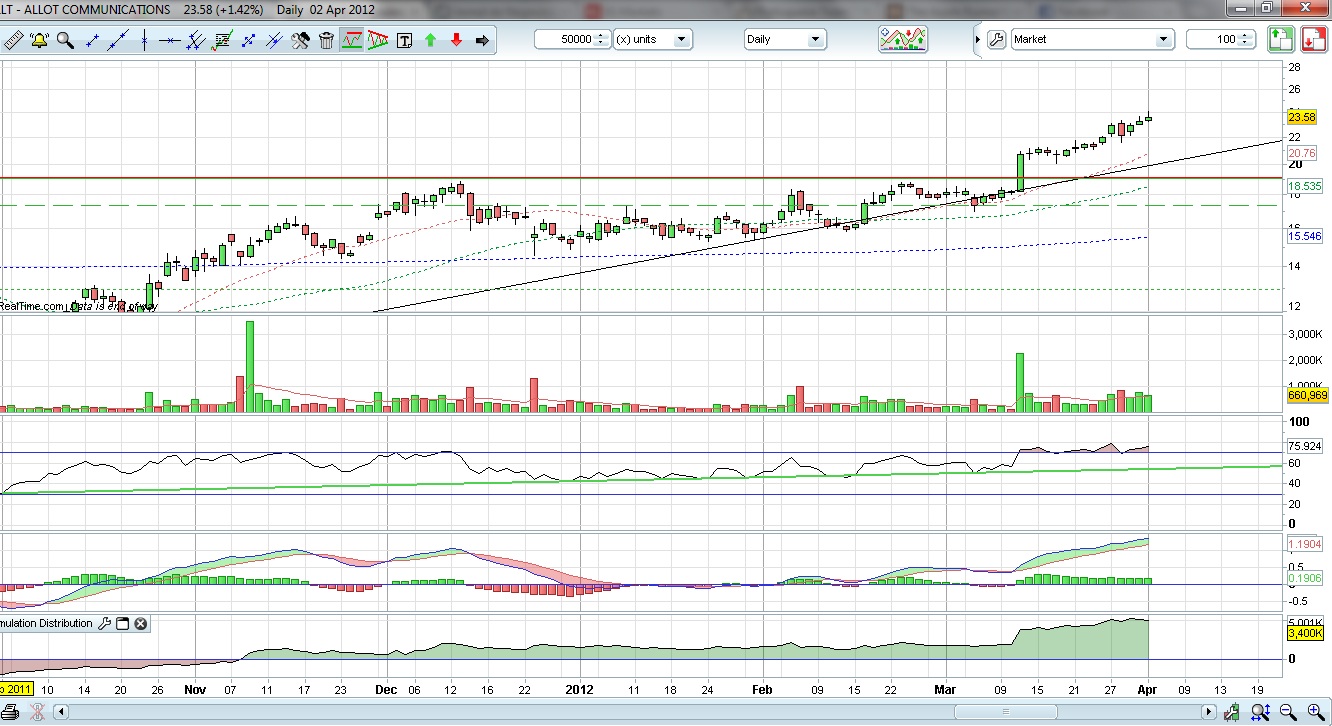Open the regression line tool

coord(222,40)
